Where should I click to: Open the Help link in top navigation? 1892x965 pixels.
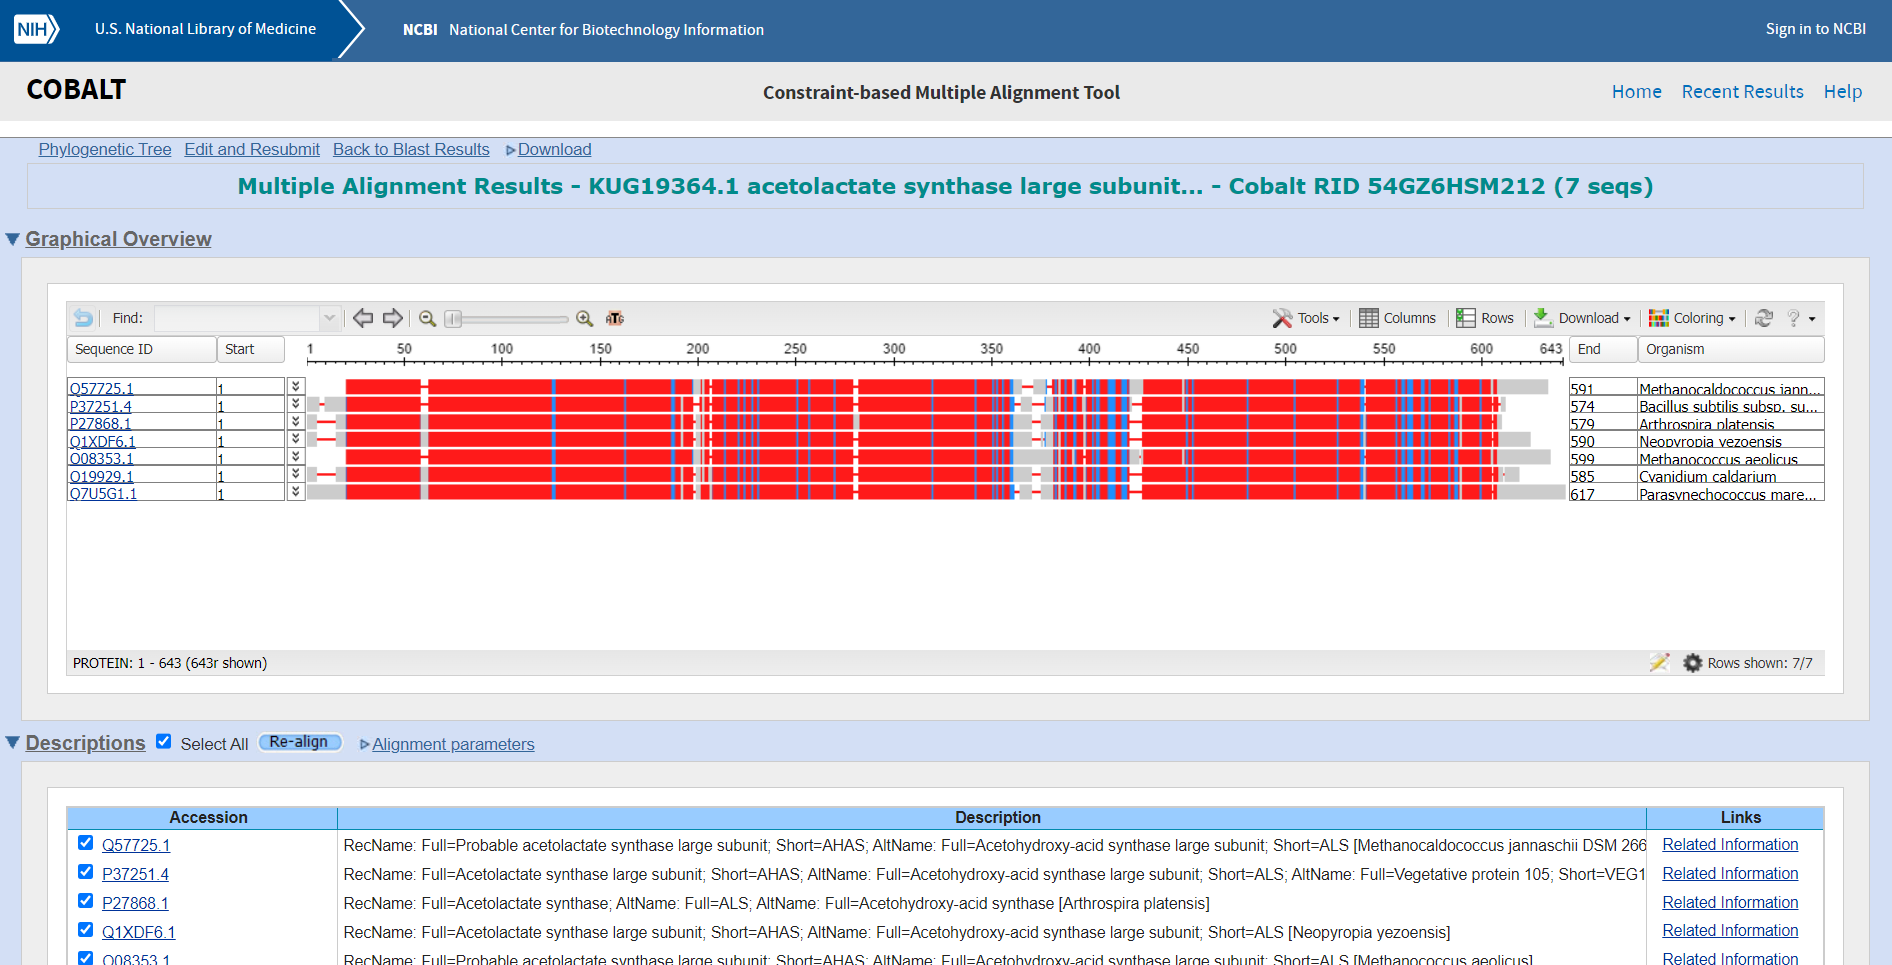coord(1842,92)
